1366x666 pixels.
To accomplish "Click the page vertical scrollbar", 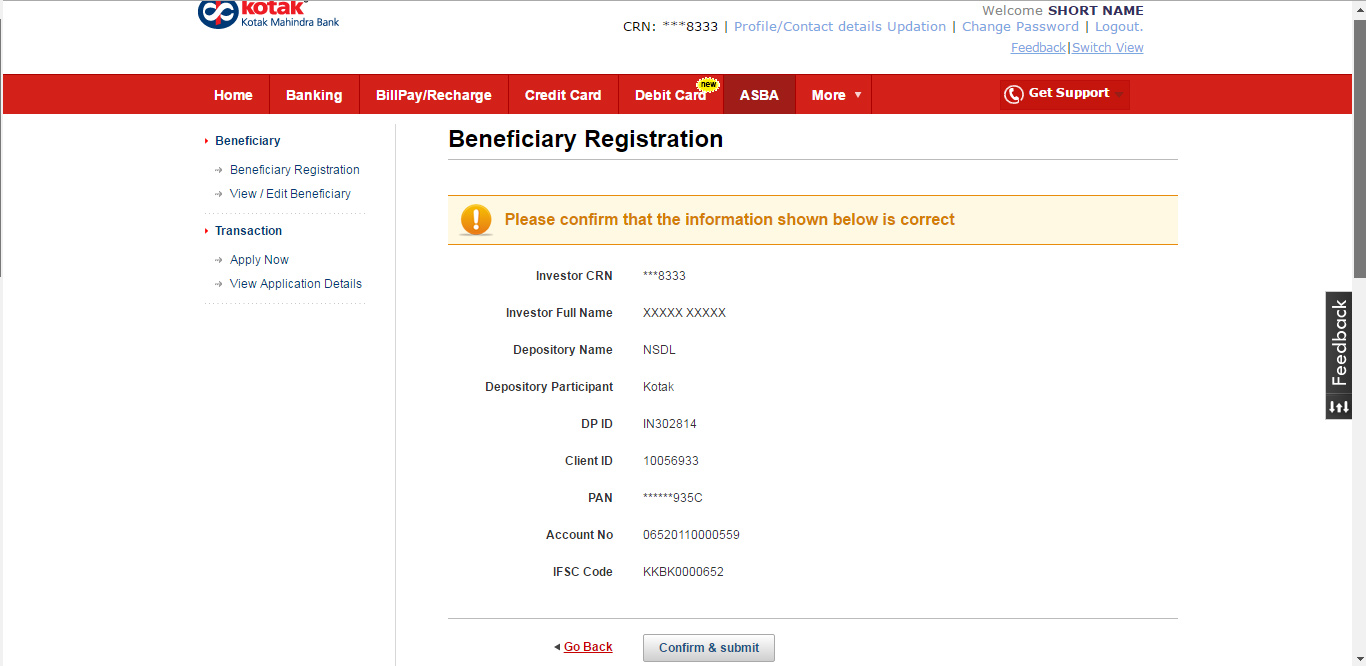I will click(1358, 150).
